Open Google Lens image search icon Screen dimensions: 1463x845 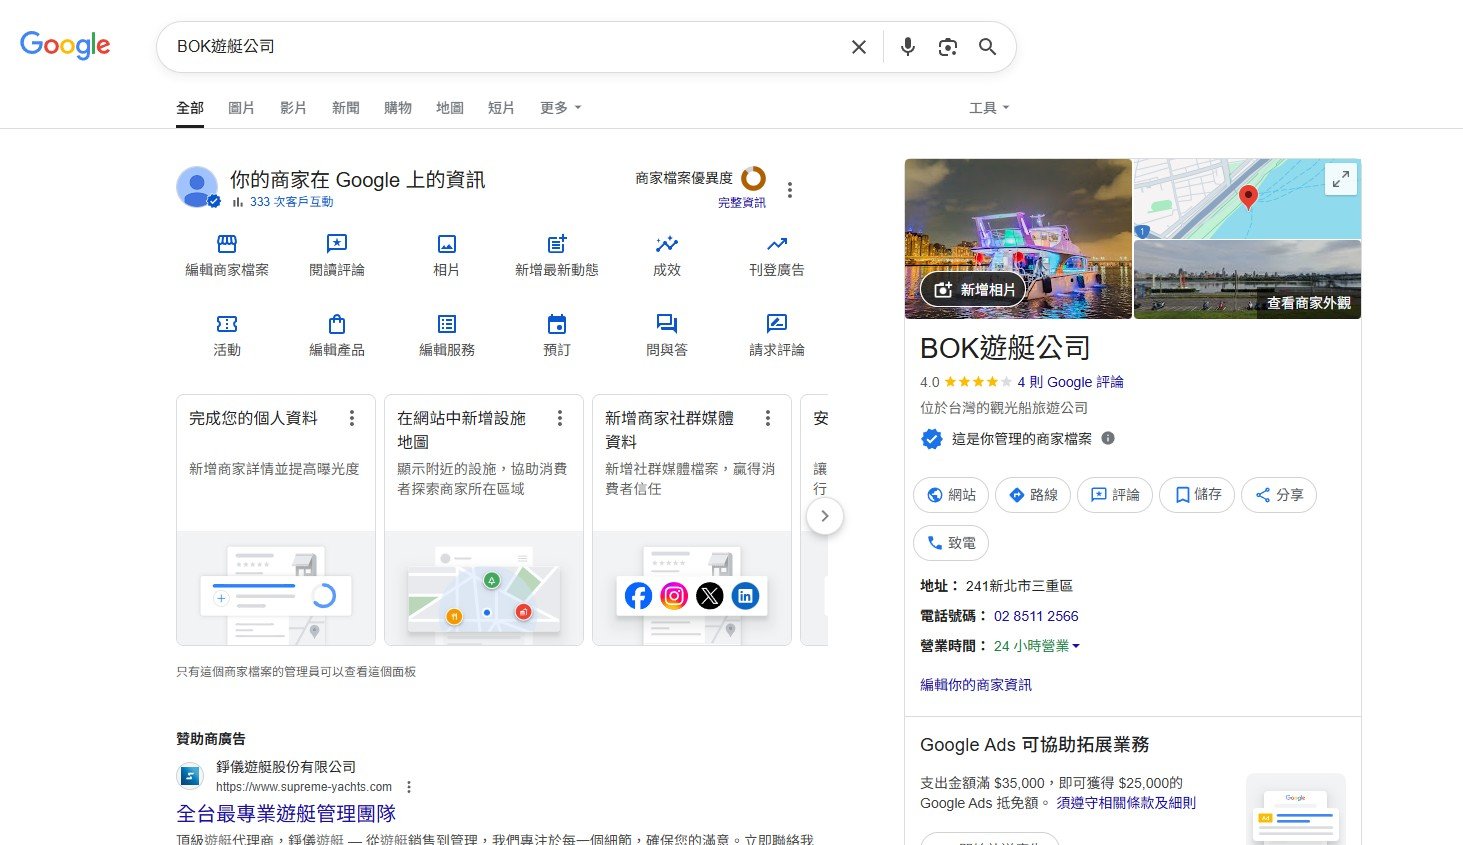pyautogui.click(x=947, y=47)
